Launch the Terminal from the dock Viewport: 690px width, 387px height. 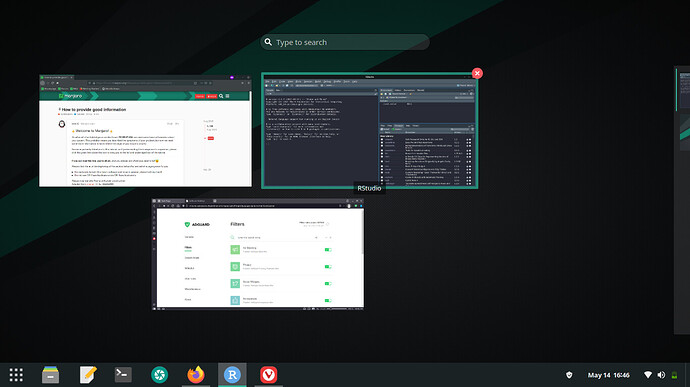pos(123,375)
